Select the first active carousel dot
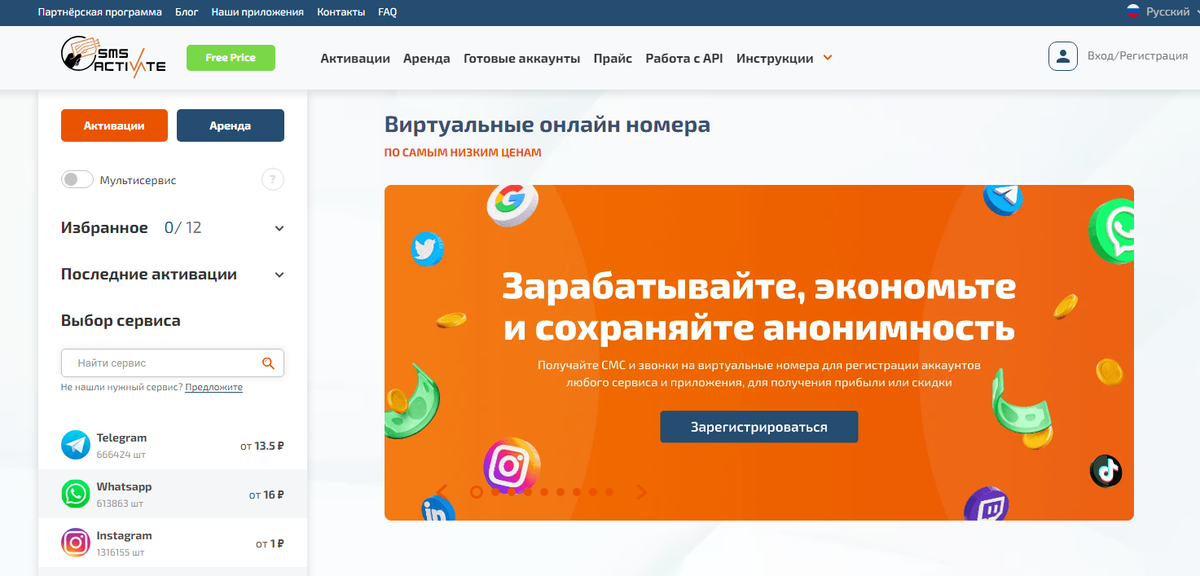The image size is (1200, 576). (x=477, y=491)
